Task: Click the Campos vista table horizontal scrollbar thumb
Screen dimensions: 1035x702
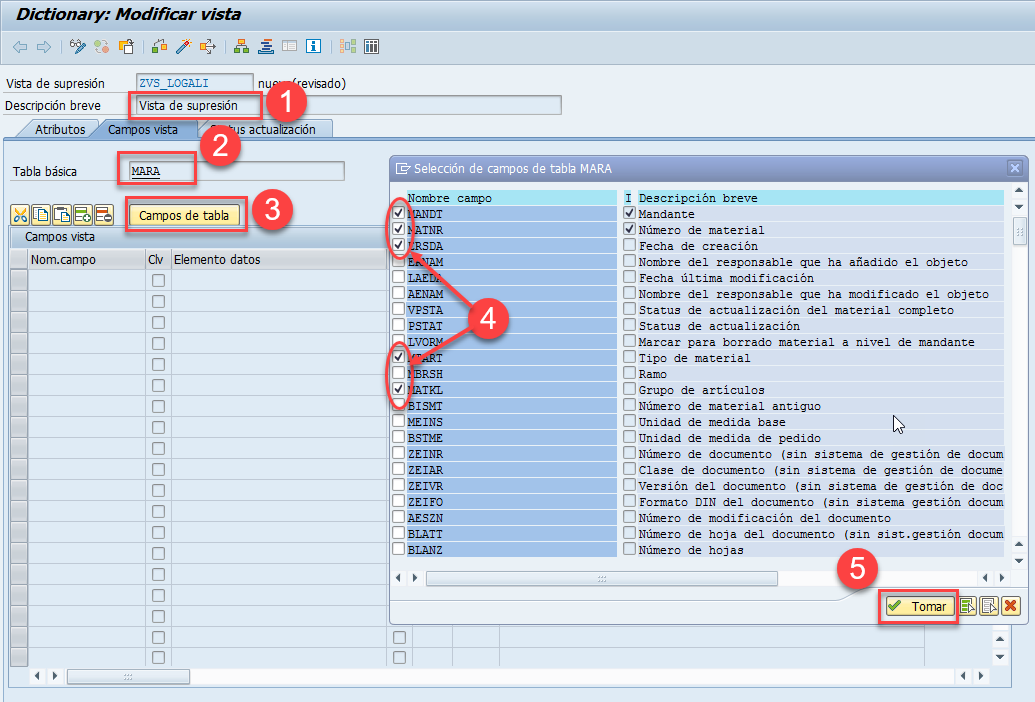Action: click(129, 676)
